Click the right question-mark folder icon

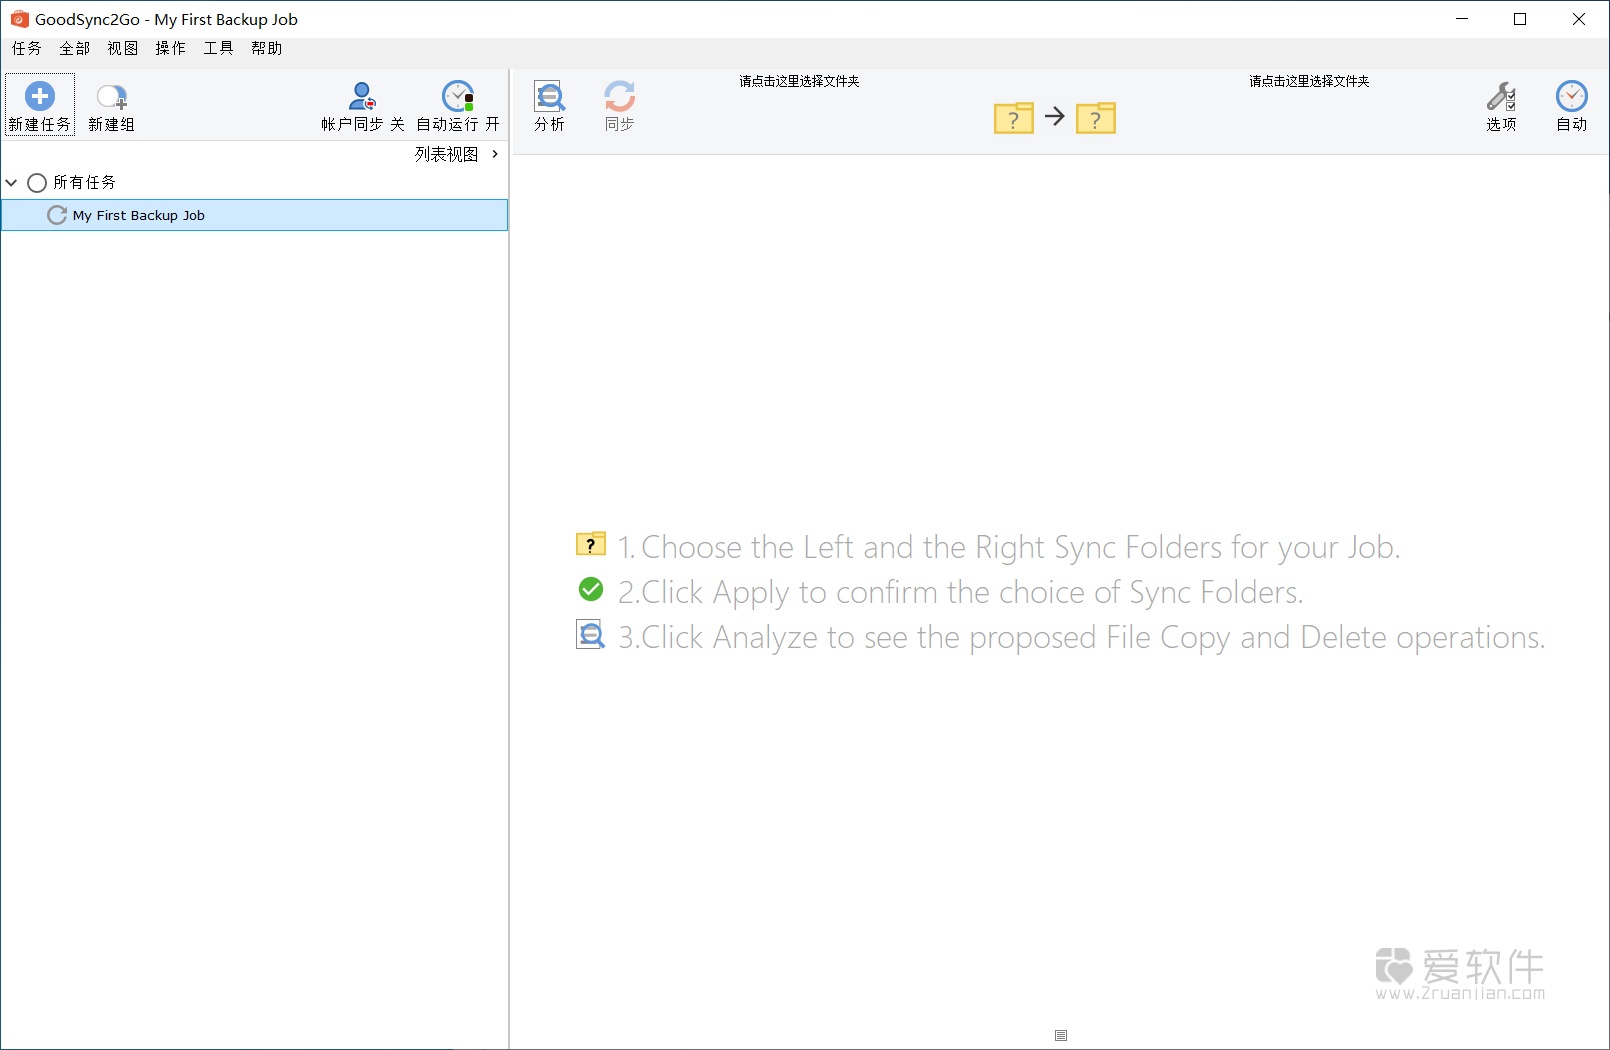click(x=1096, y=118)
